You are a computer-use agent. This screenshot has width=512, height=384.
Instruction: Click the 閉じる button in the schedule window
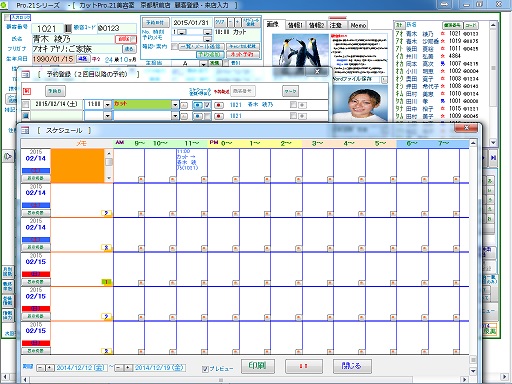352,366
